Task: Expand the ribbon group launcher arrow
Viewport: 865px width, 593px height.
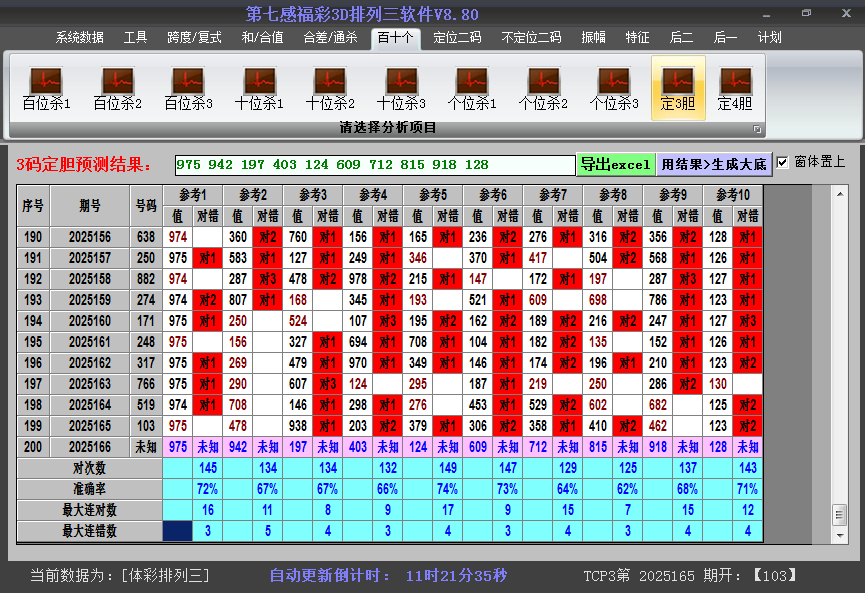Action: (x=757, y=129)
